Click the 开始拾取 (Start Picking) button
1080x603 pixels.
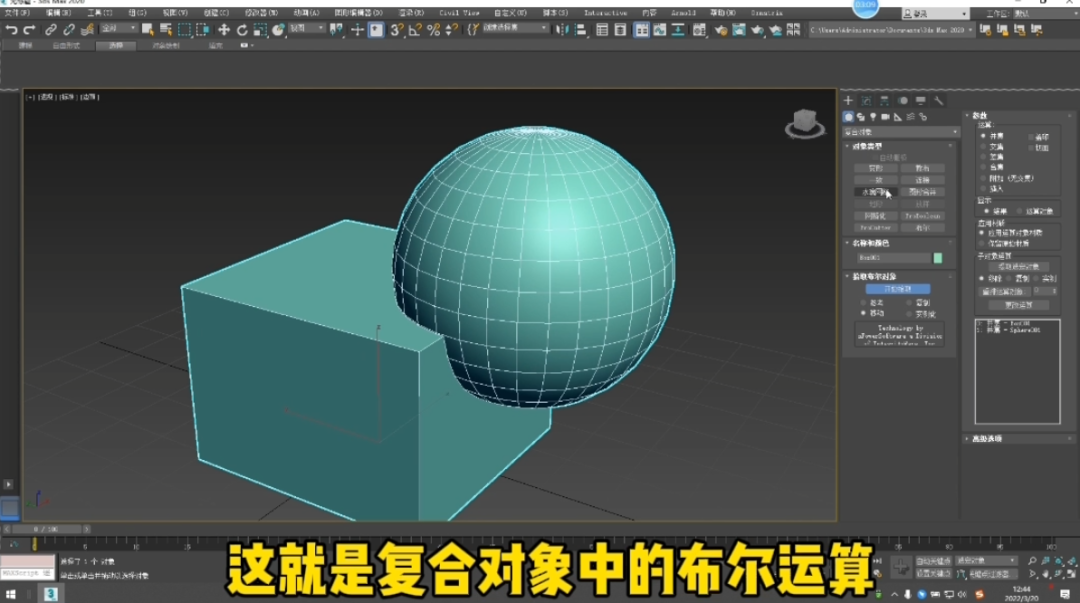point(897,289)
